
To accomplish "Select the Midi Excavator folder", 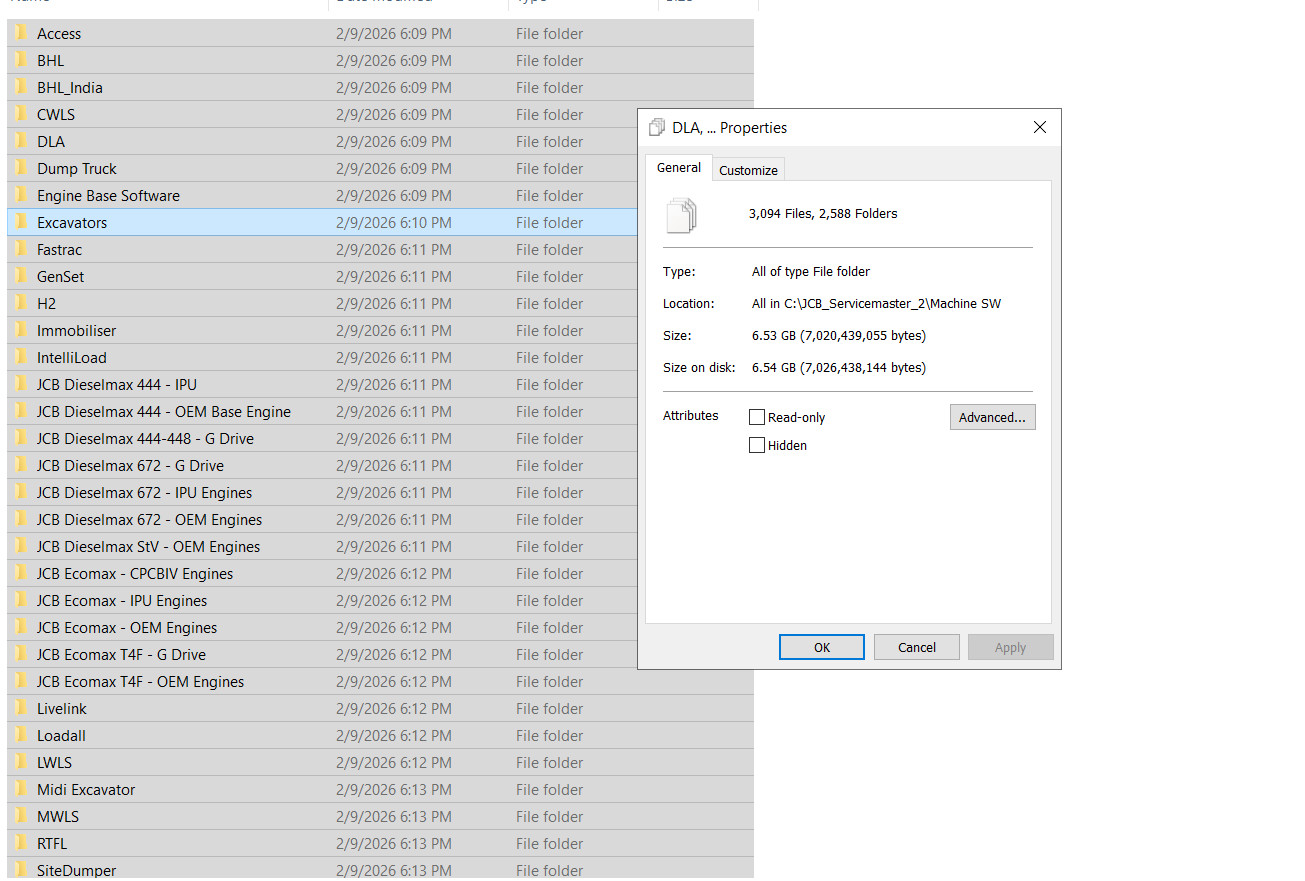I will coord(86,790).
